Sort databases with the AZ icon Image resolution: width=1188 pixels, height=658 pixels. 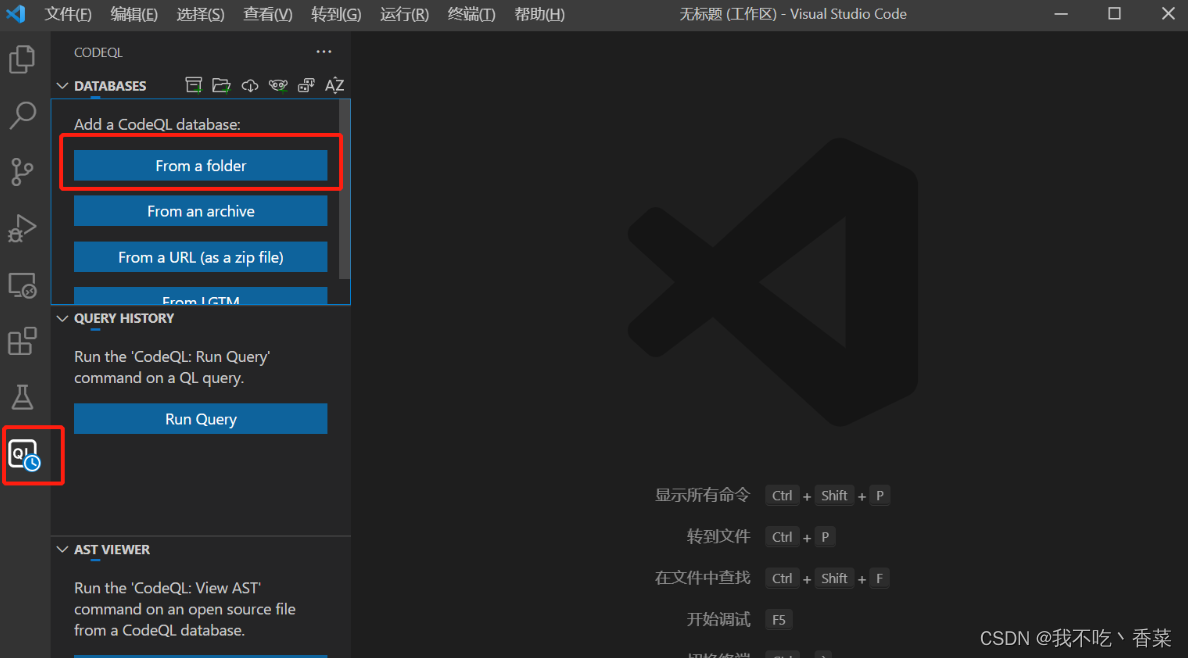coord(334,85)
